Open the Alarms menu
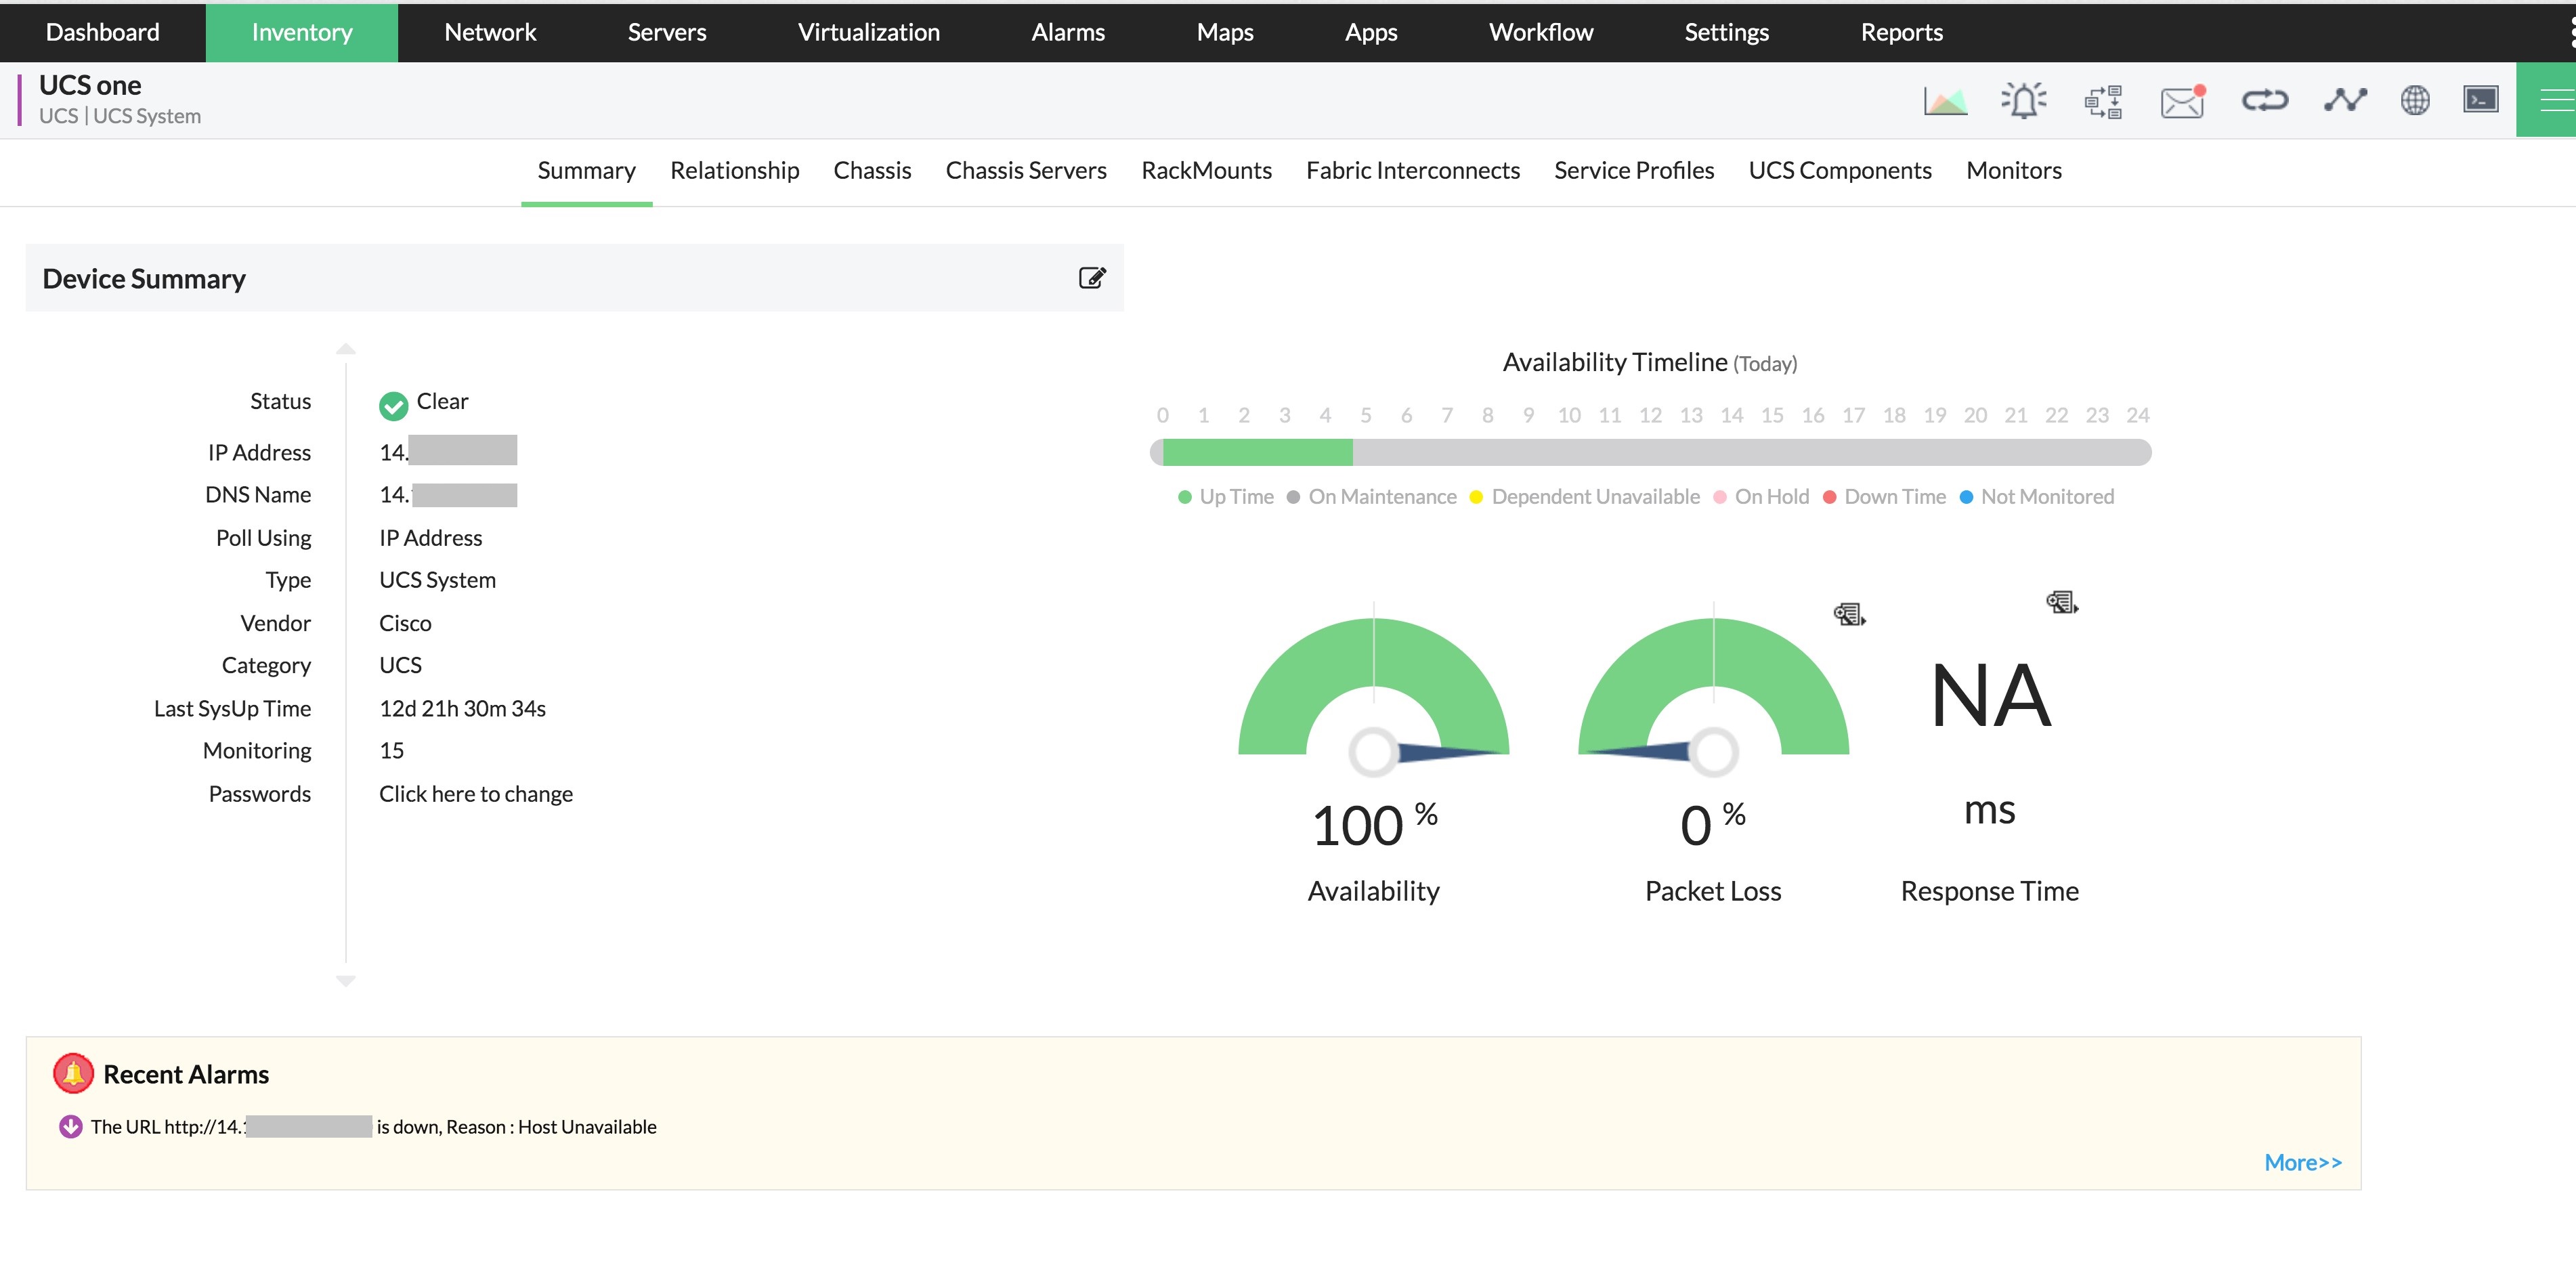Viewport: 2576px width, 1265px height. pyautogui.click(x=1067, y=32)
